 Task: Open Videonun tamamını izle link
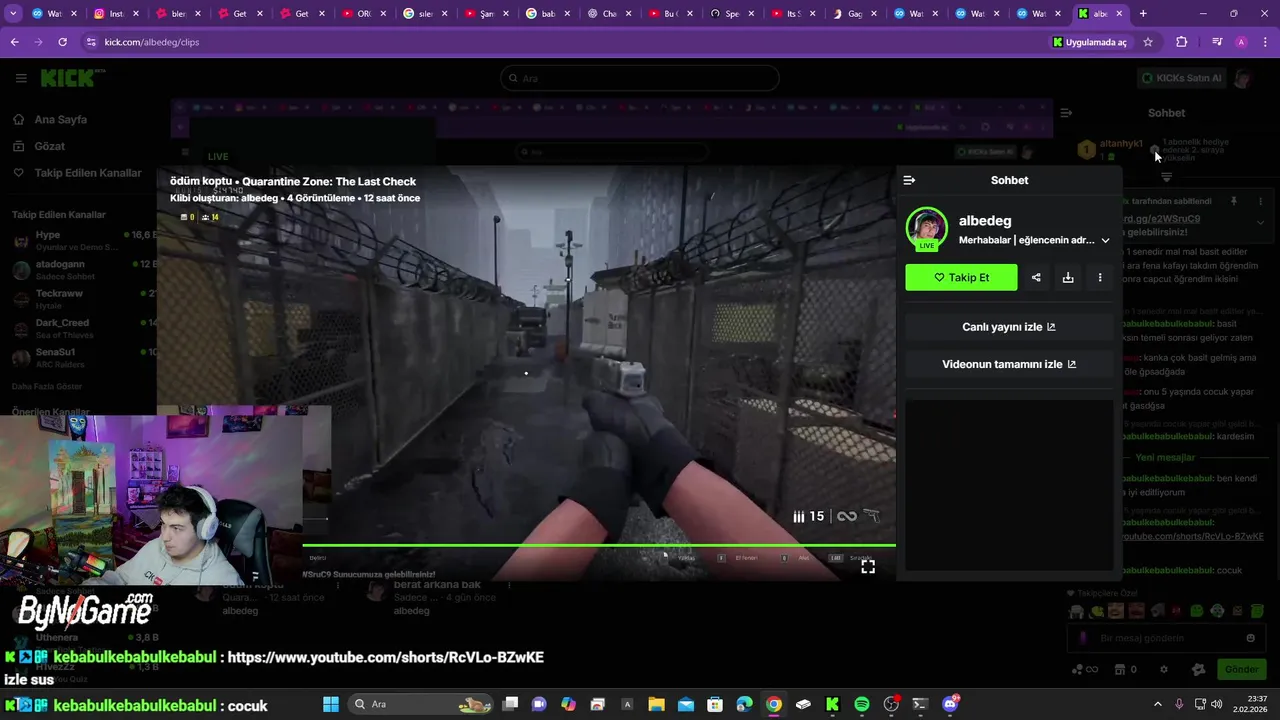(x=1009, y=364)
